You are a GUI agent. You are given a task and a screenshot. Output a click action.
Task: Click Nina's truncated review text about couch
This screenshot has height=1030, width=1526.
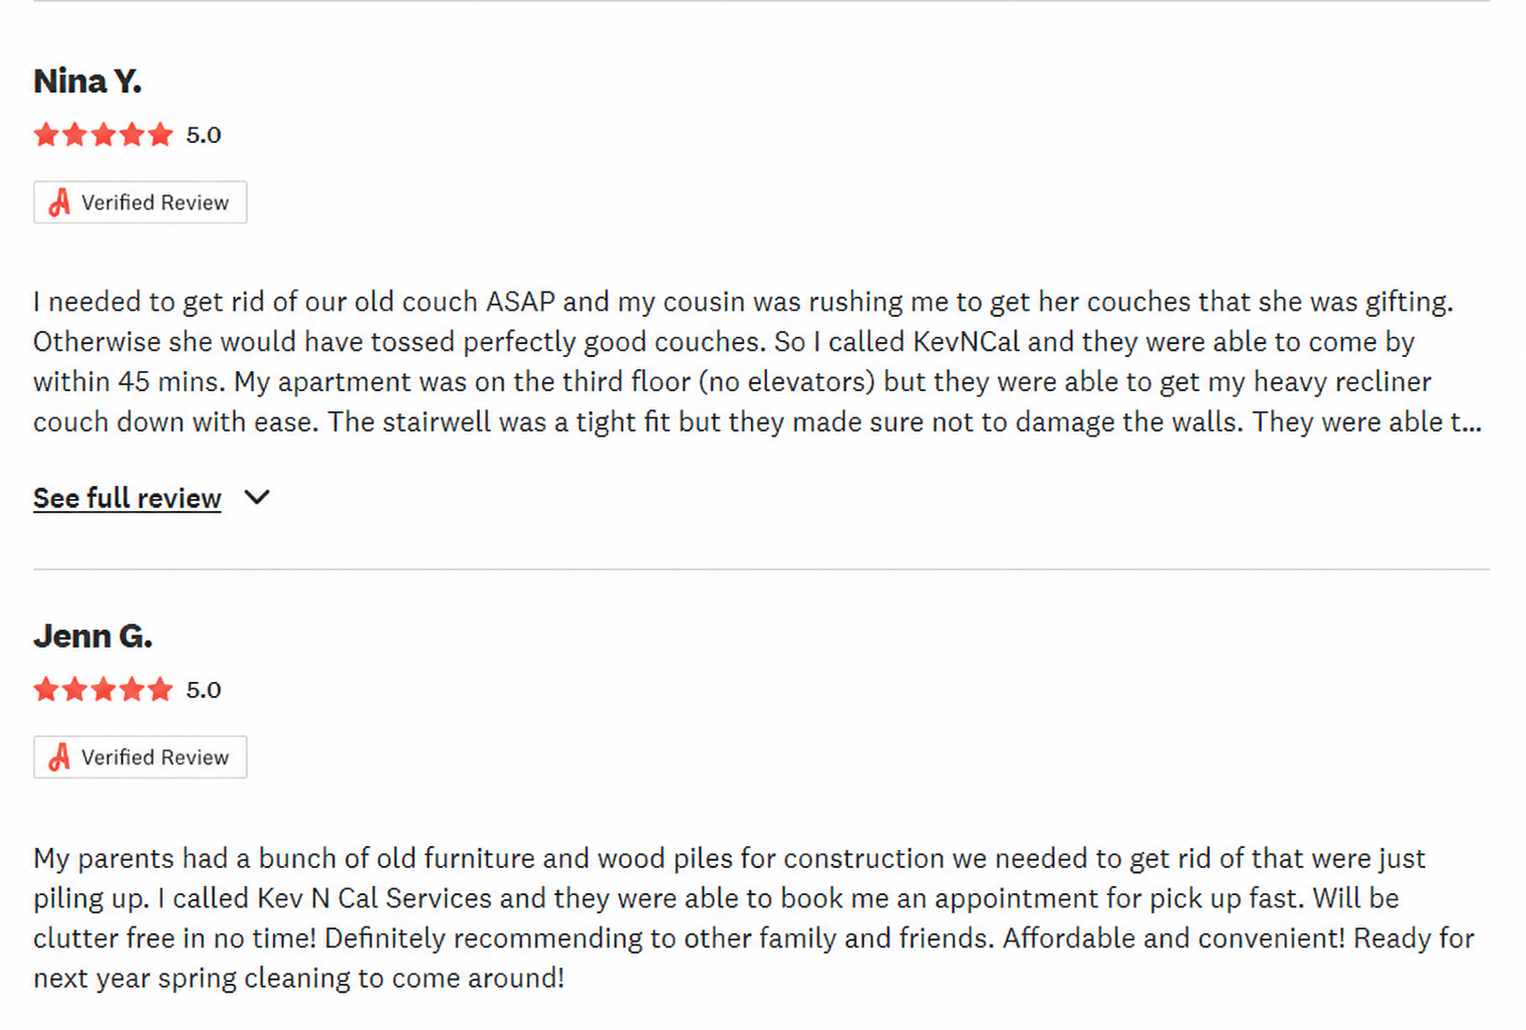[757, 362]
